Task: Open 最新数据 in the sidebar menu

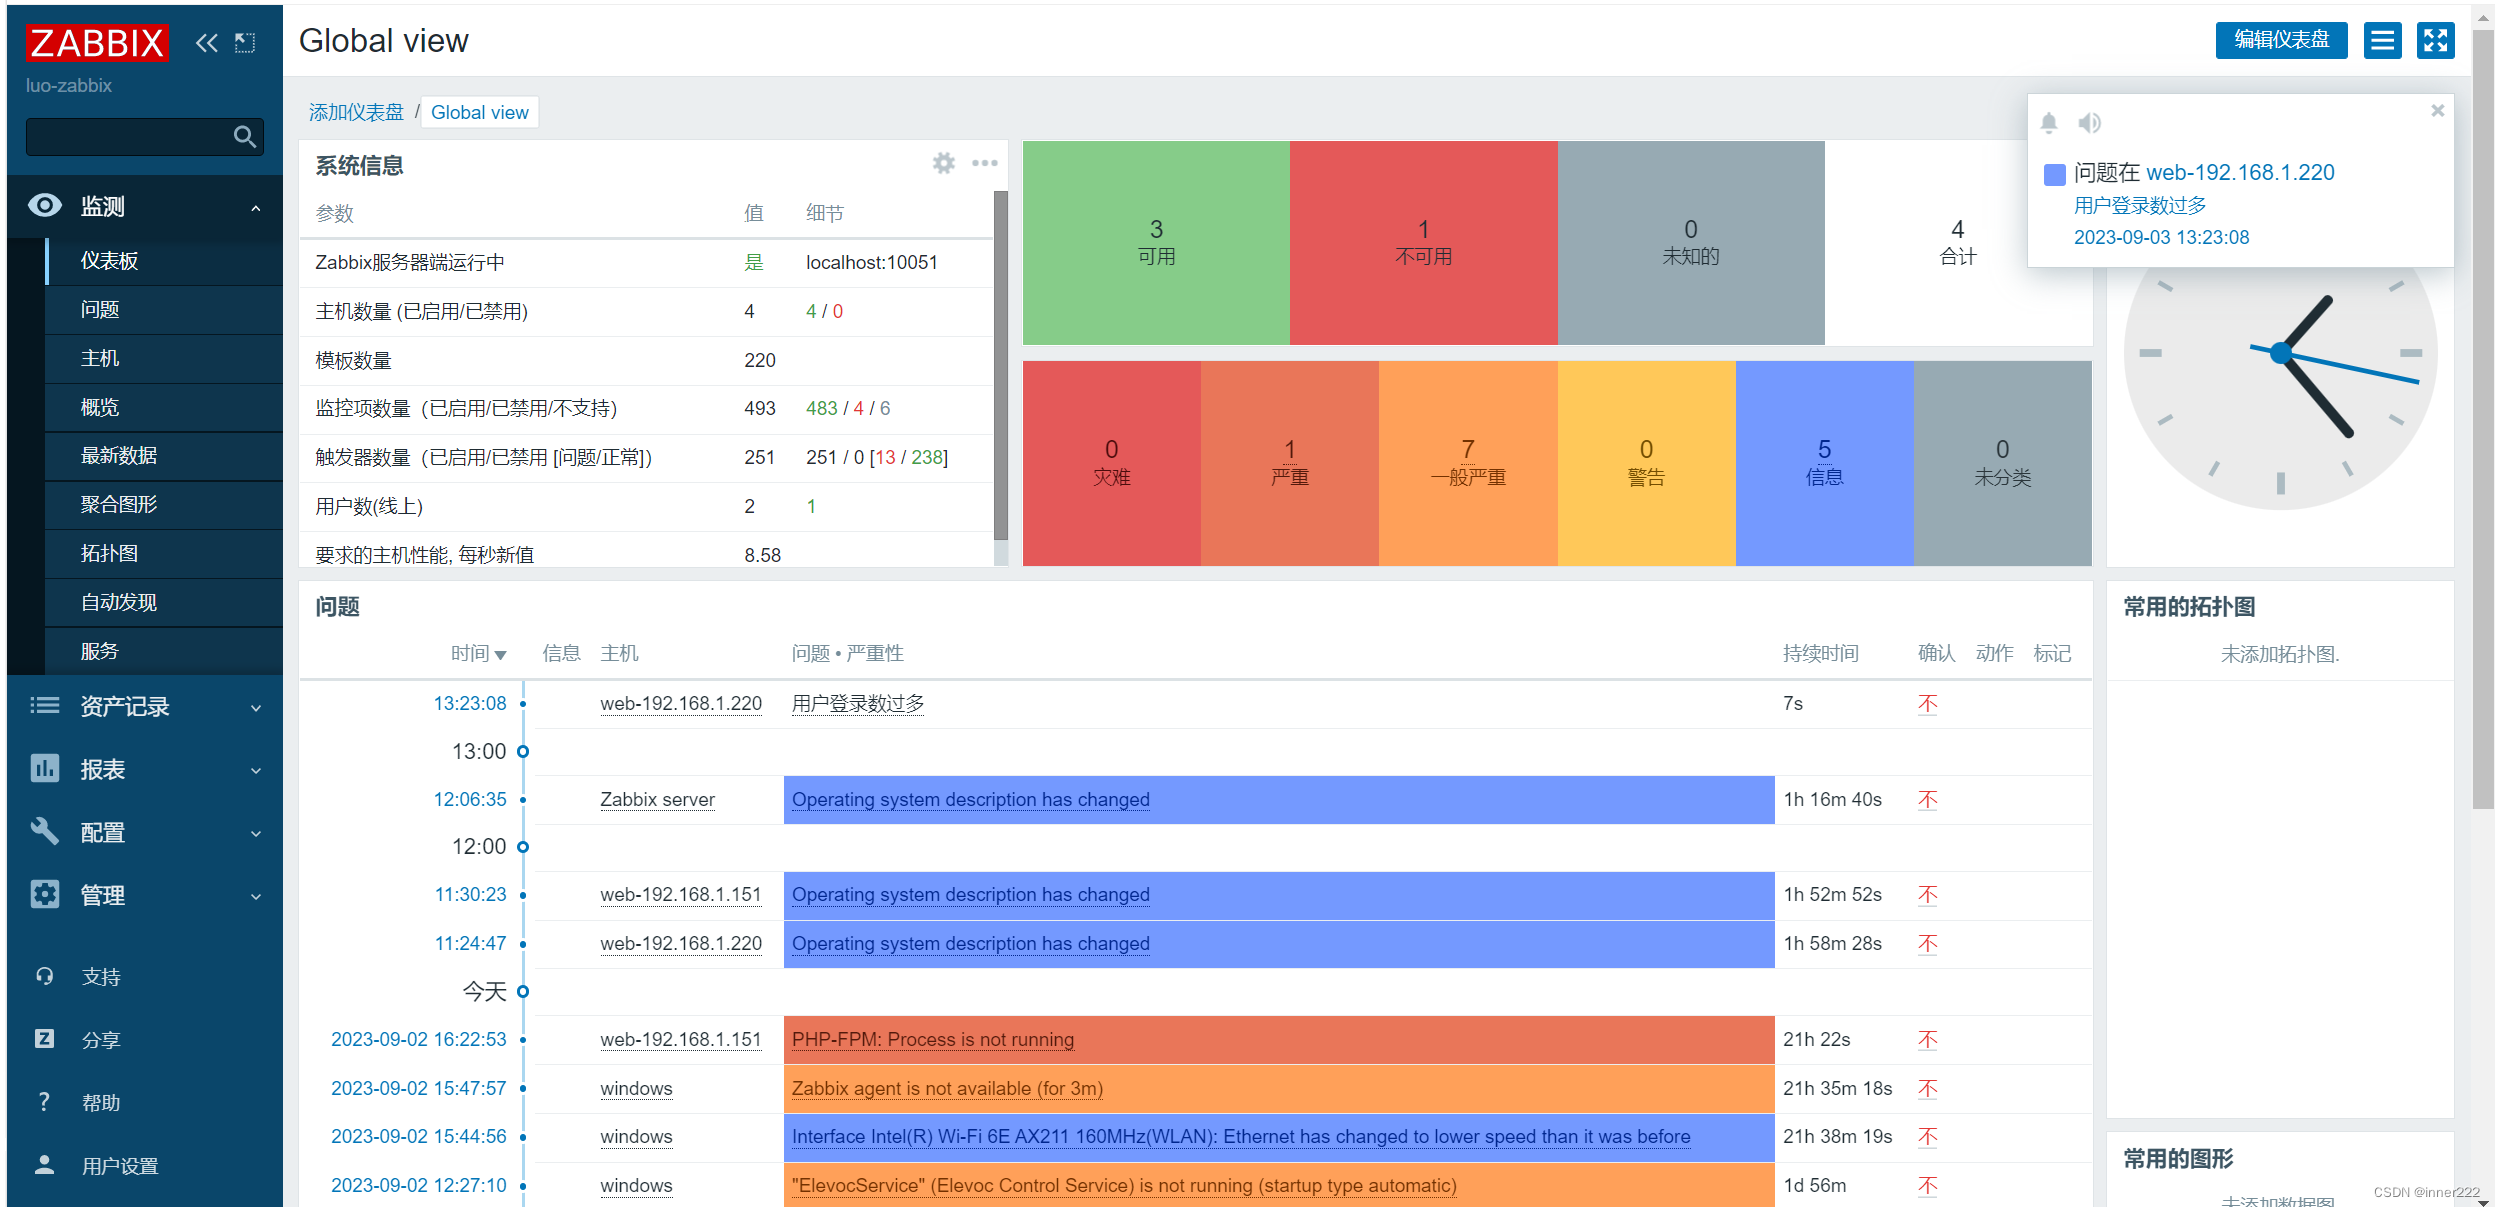Action: 165,455
